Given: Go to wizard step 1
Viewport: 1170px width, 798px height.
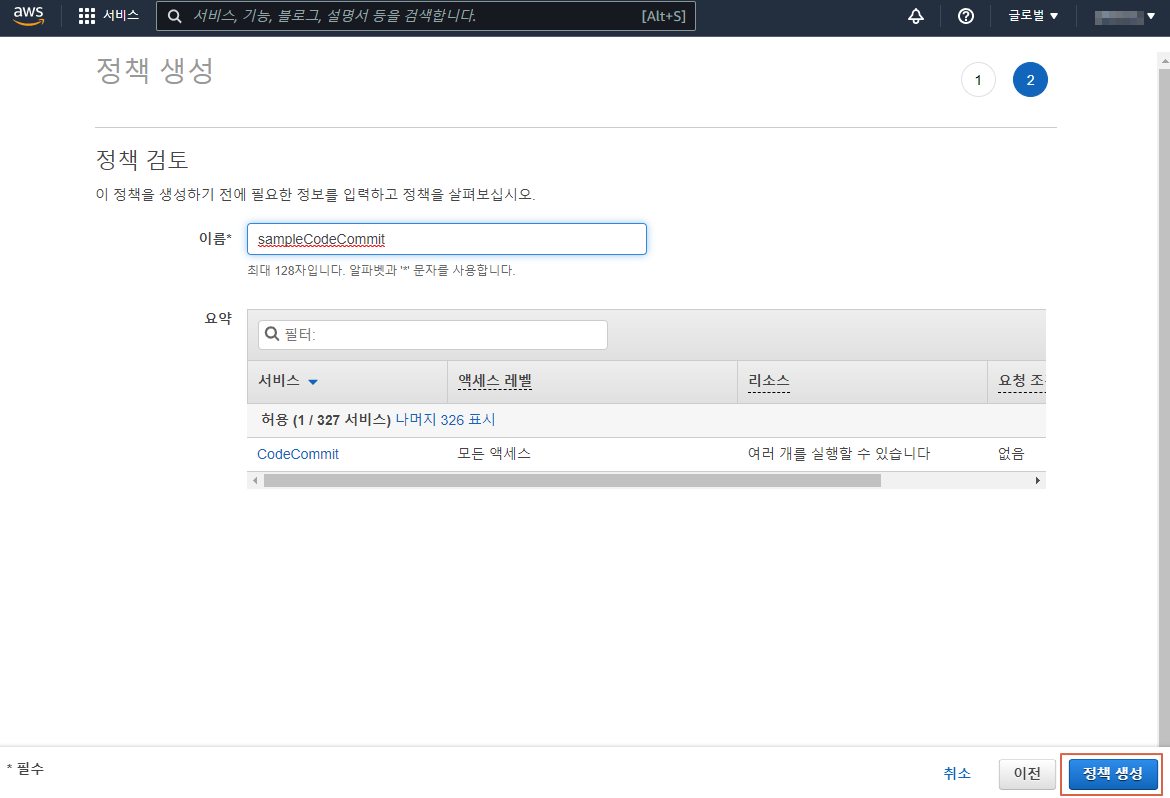Looking at the screenshot, I should (978, 80).
